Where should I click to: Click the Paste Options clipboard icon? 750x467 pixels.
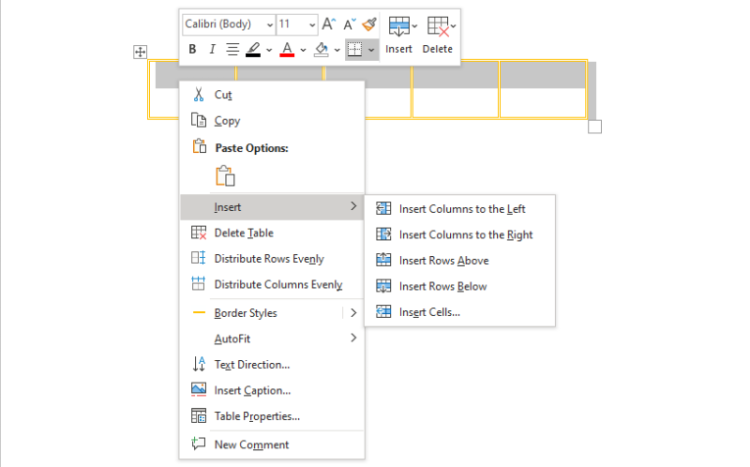[x=225, y=176]
